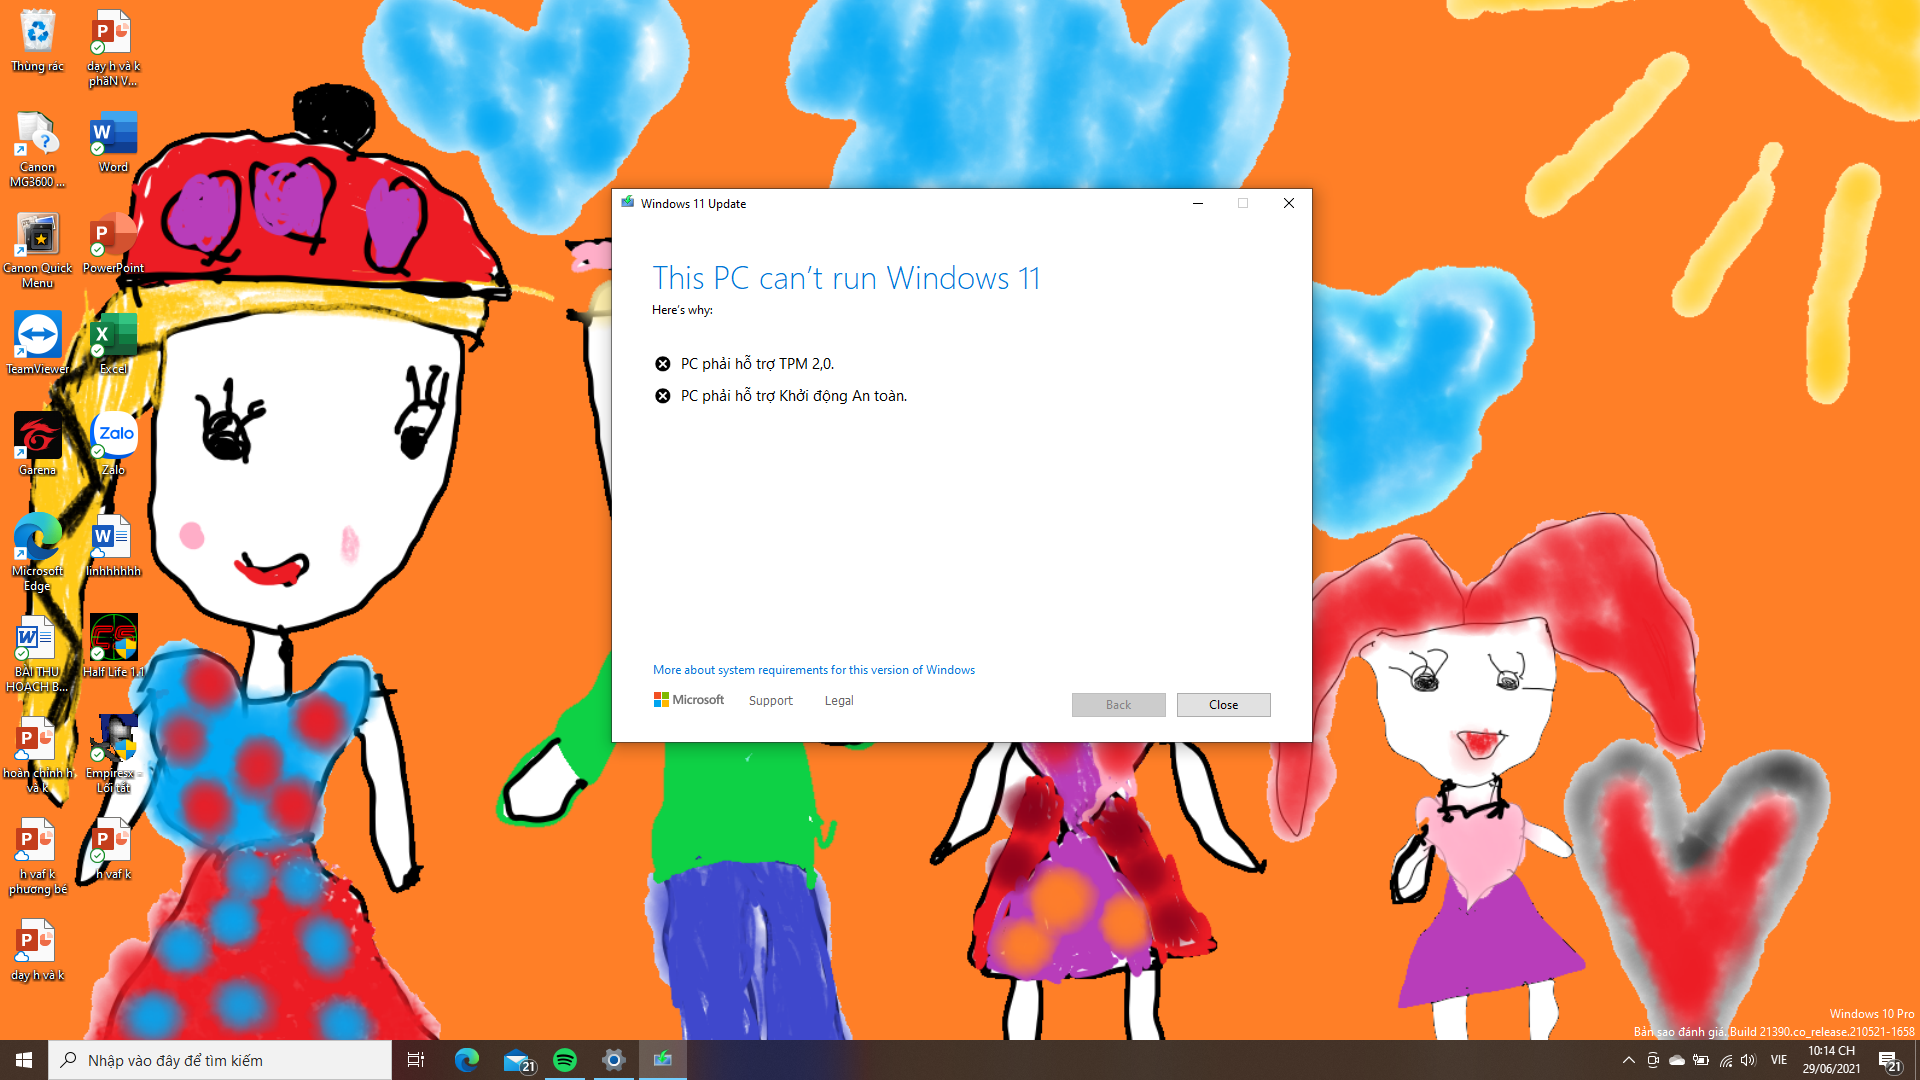This screenshot has width=1920, height=1080.
Task: Open the TeamViewer desktop icon
Action: click(38, 343)
